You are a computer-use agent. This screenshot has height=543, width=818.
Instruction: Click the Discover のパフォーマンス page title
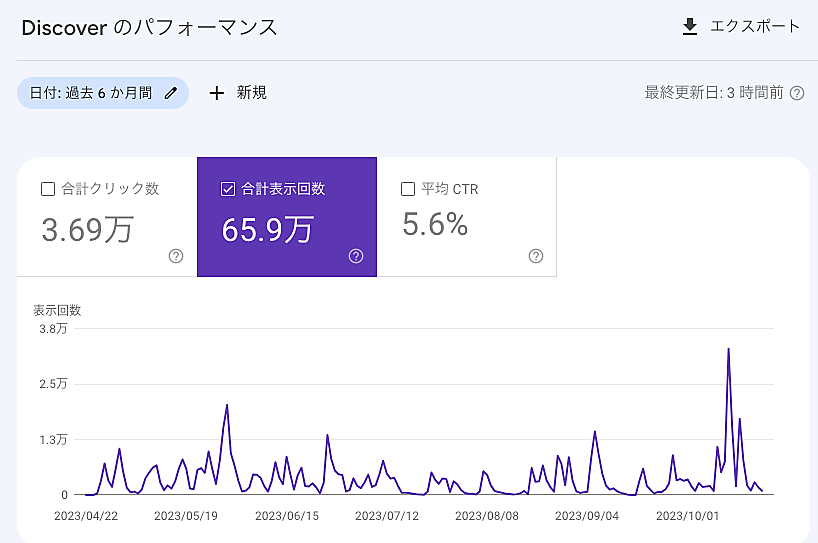coord(149,27)
